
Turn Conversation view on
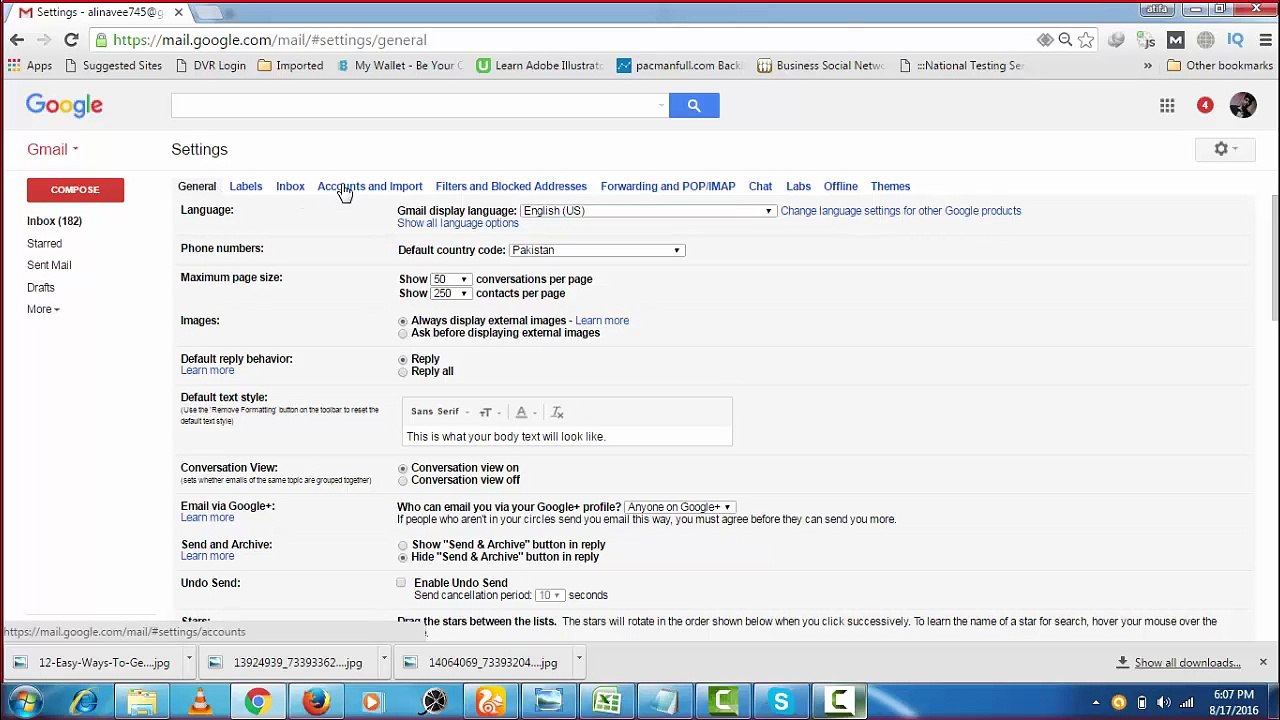coord(403,468)
